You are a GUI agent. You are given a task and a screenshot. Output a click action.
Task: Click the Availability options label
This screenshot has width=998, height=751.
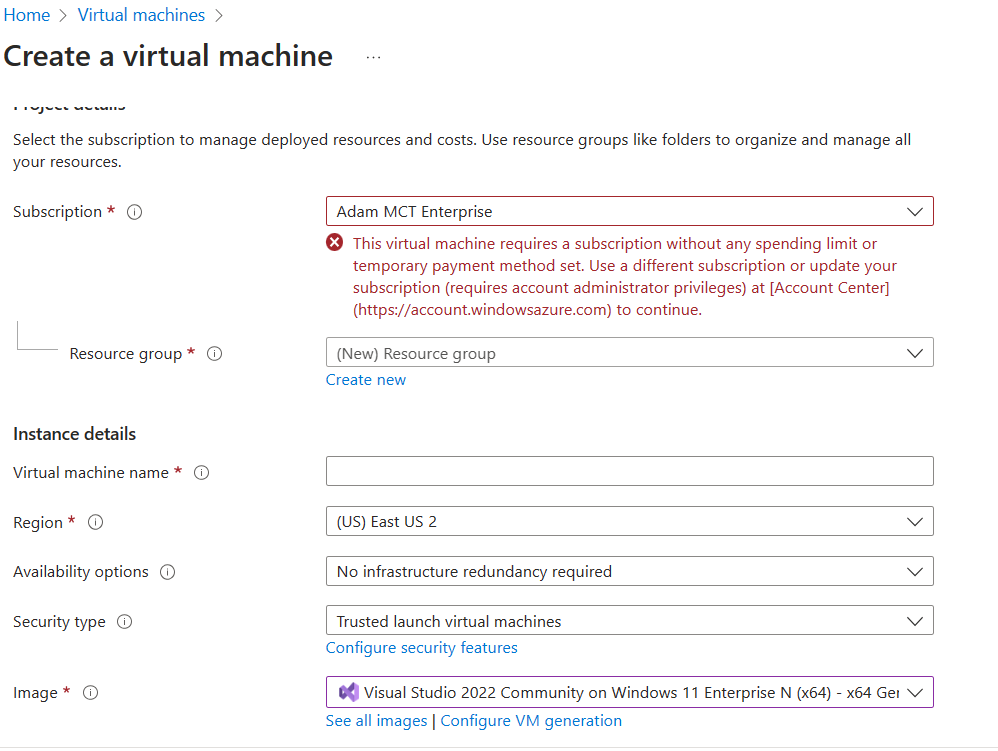point(81,572)
